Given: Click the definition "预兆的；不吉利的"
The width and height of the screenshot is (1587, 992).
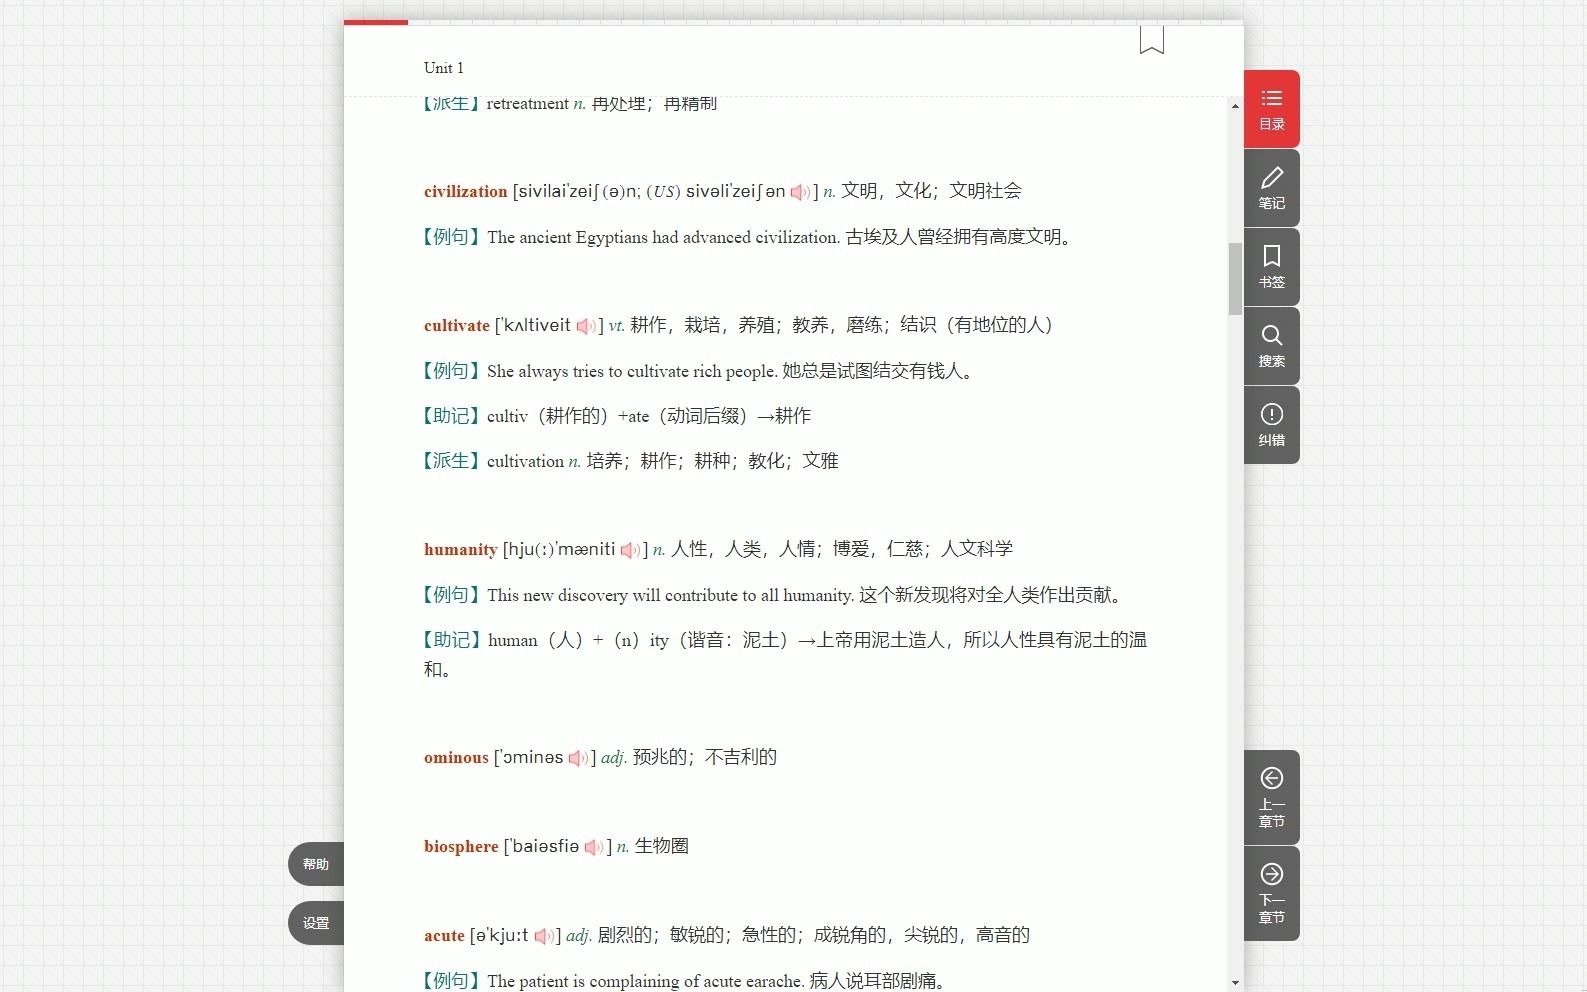Looking at the screenshot, I should coord(705,757).
